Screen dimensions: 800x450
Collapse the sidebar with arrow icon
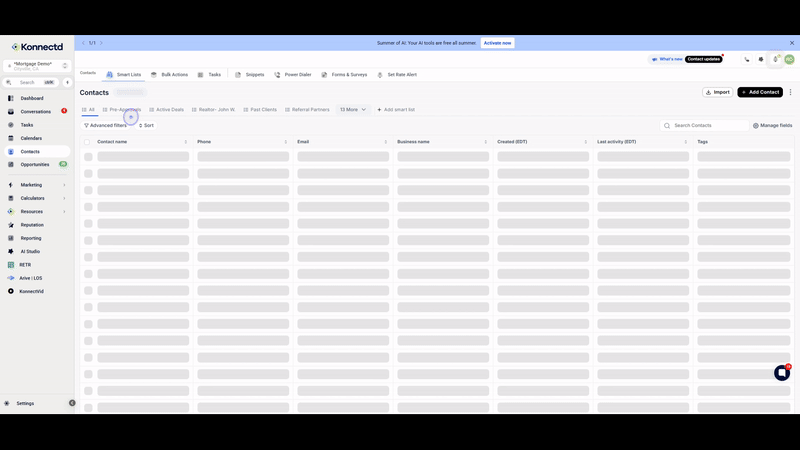[x=72, y=403]
